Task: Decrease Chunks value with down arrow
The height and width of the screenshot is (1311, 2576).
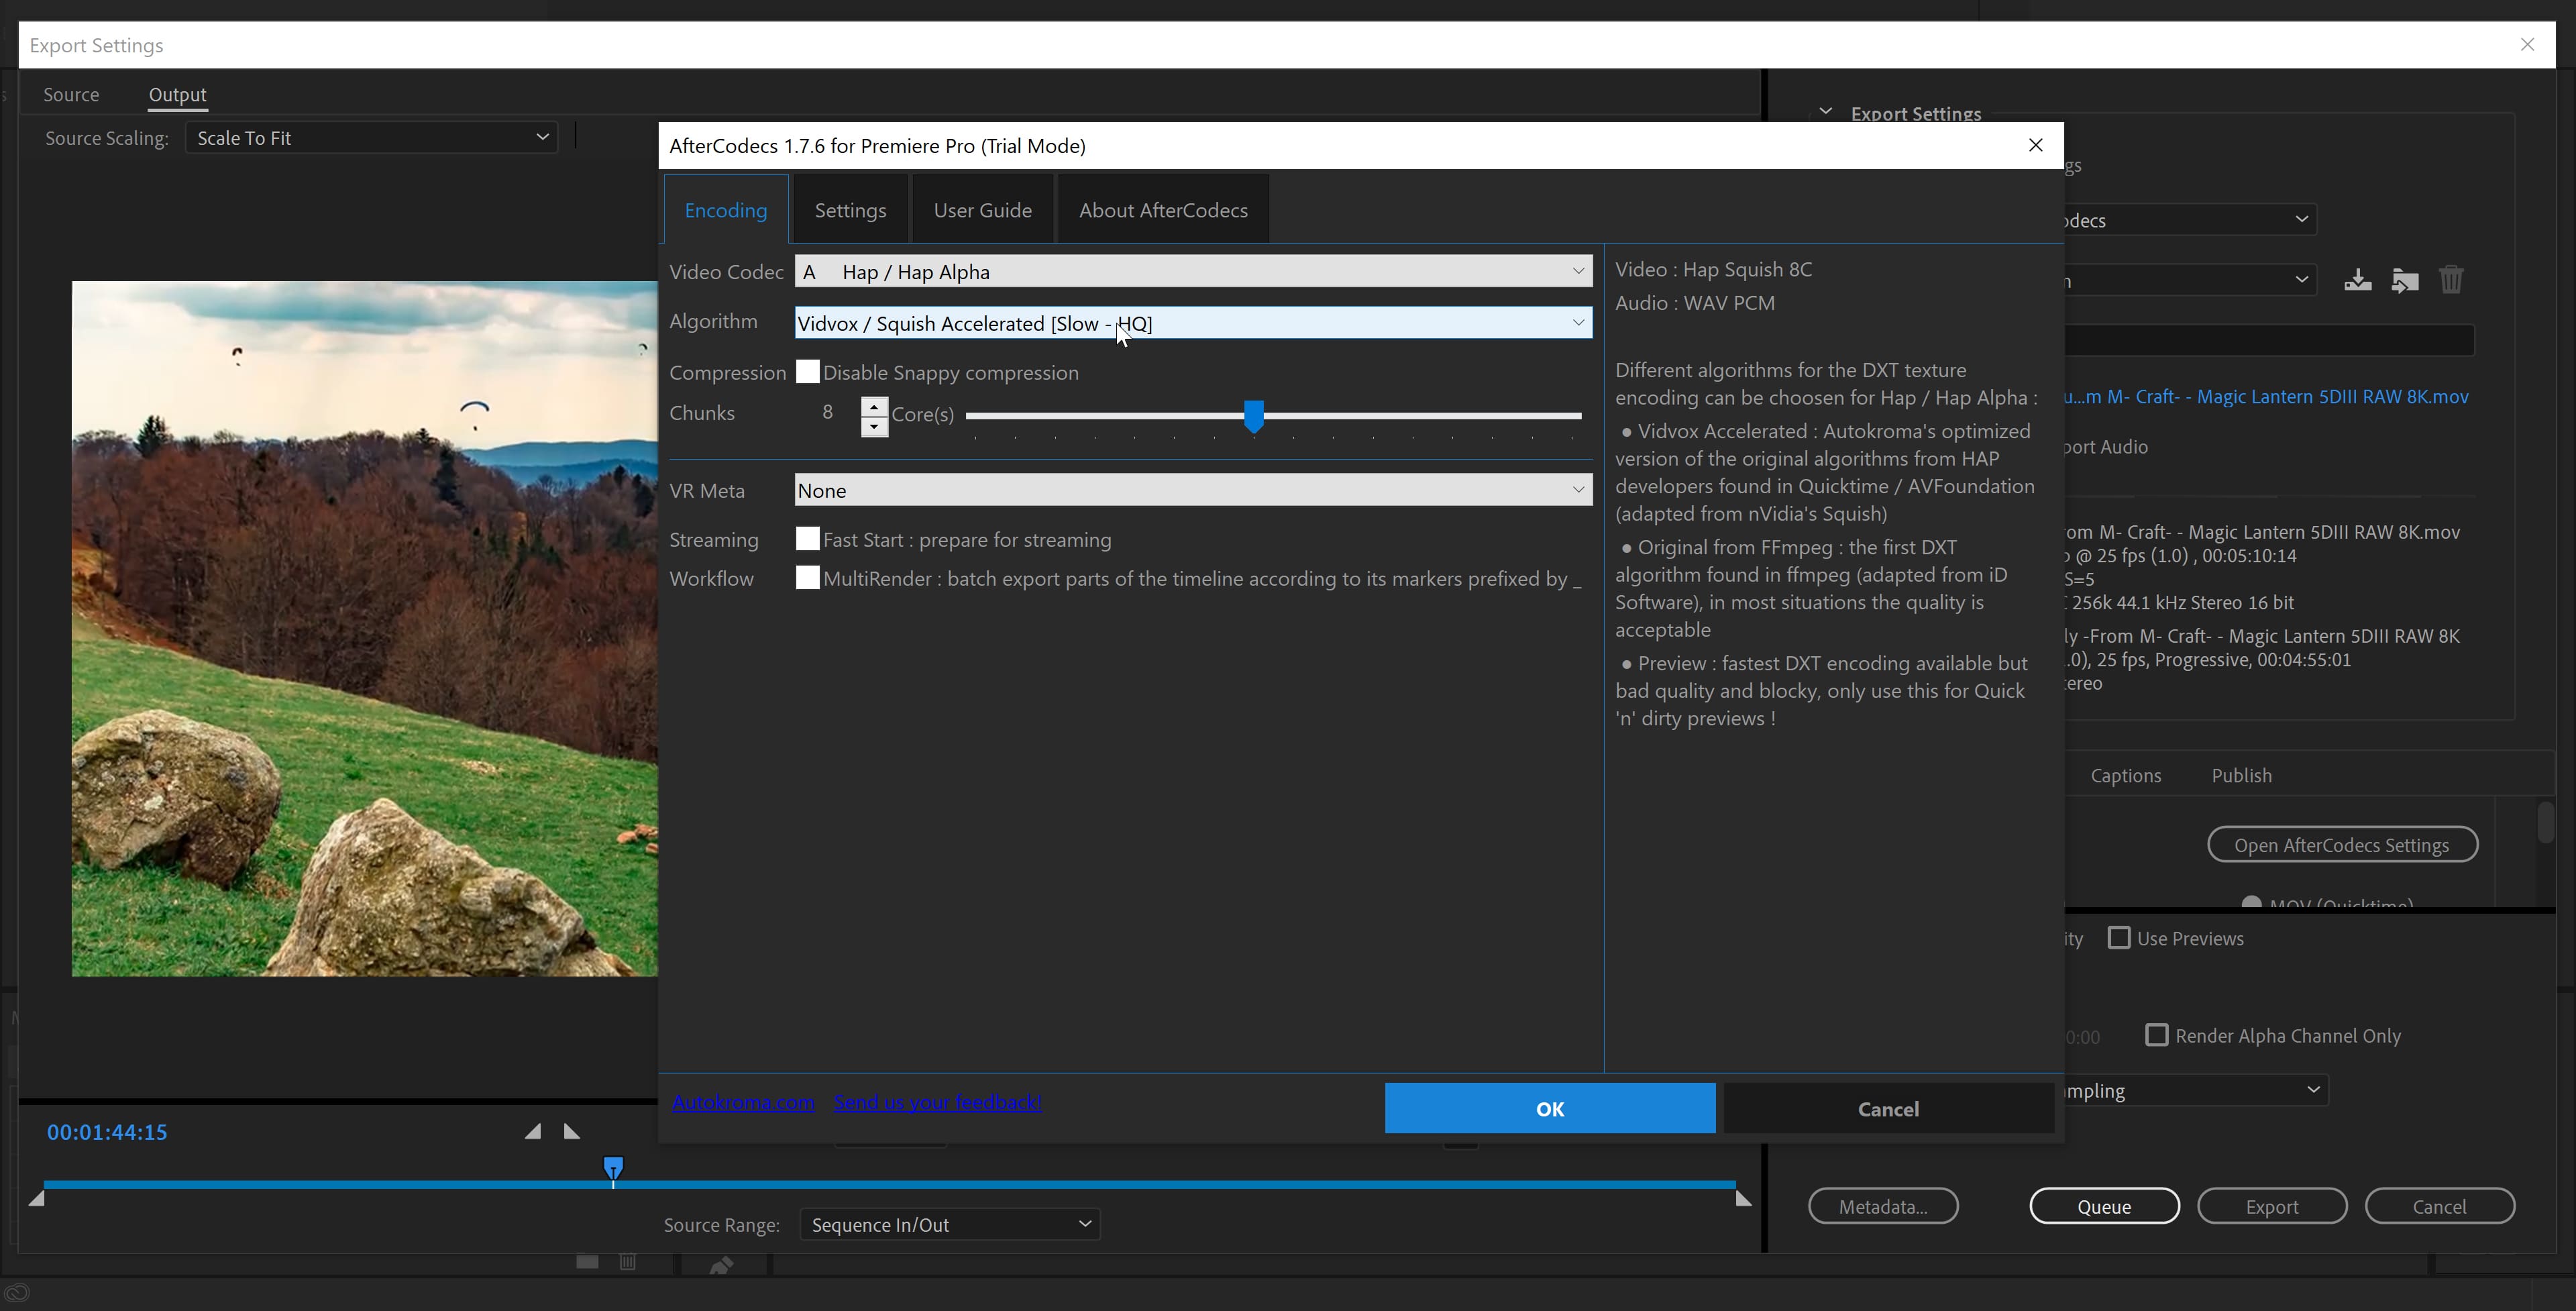Action: [874, 427]
